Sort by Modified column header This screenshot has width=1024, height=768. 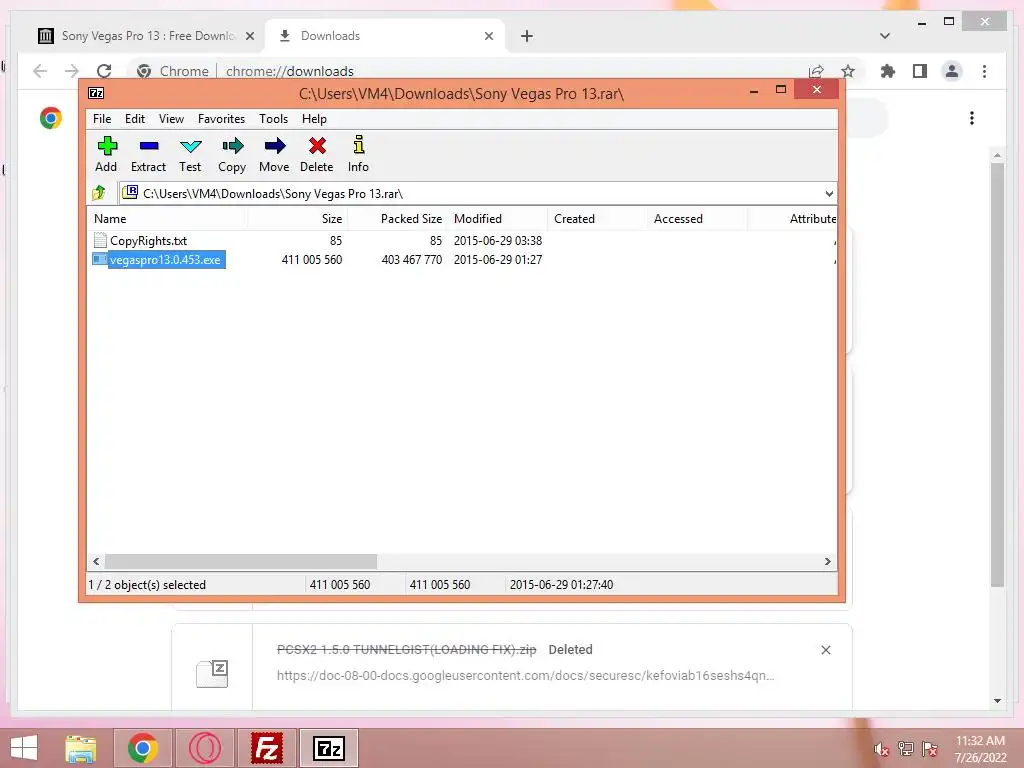tap(498, 219)
